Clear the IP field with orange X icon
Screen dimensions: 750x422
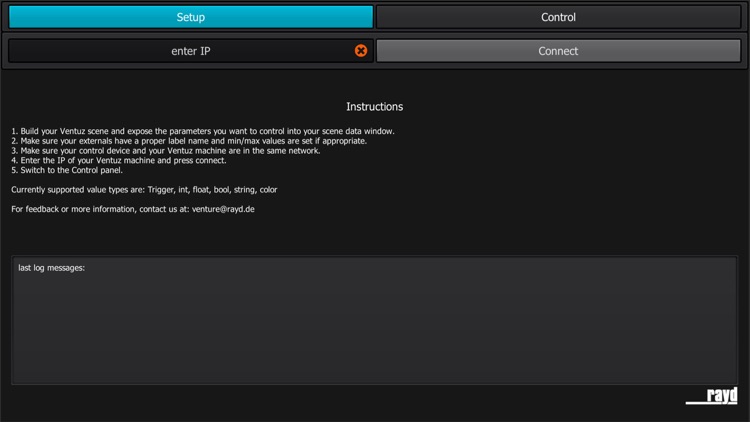click(x=361, y=51)
